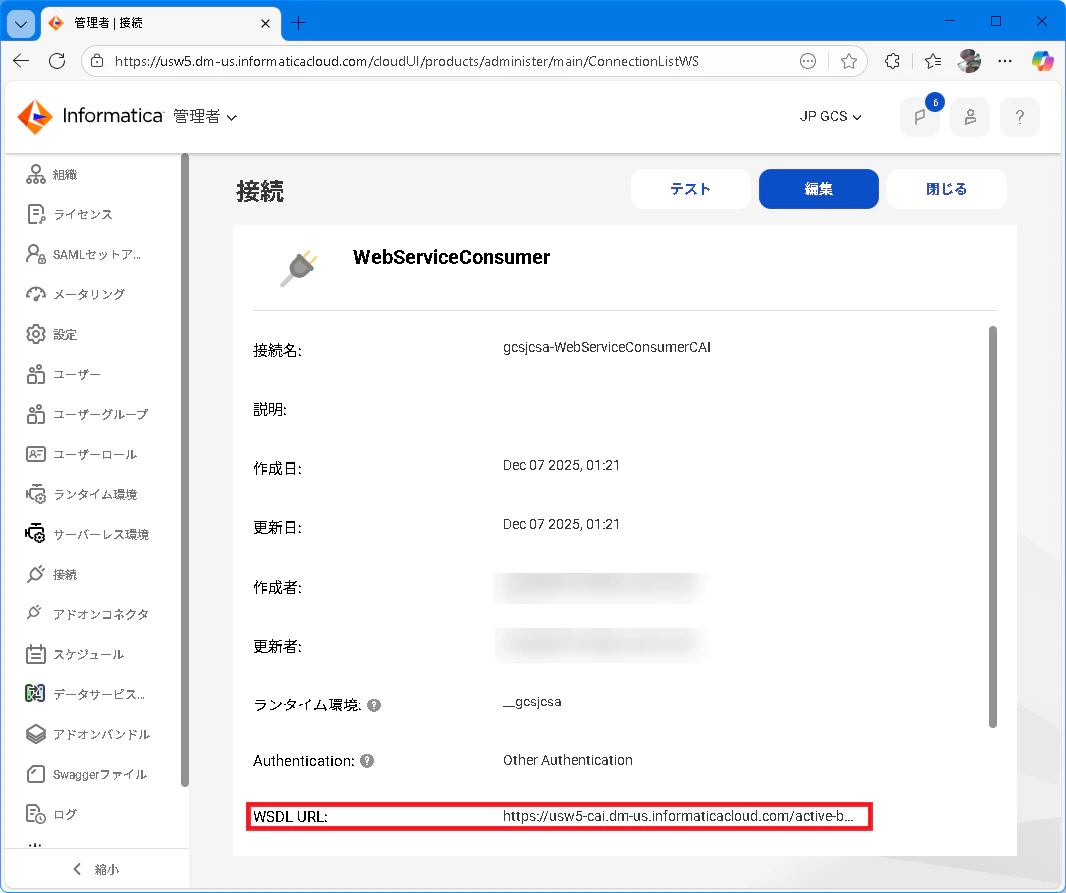The height and width of the screenshot is (893, 1066).
Task: Select the ランタイム環境 icon
Action: click(x=35, y=494)
